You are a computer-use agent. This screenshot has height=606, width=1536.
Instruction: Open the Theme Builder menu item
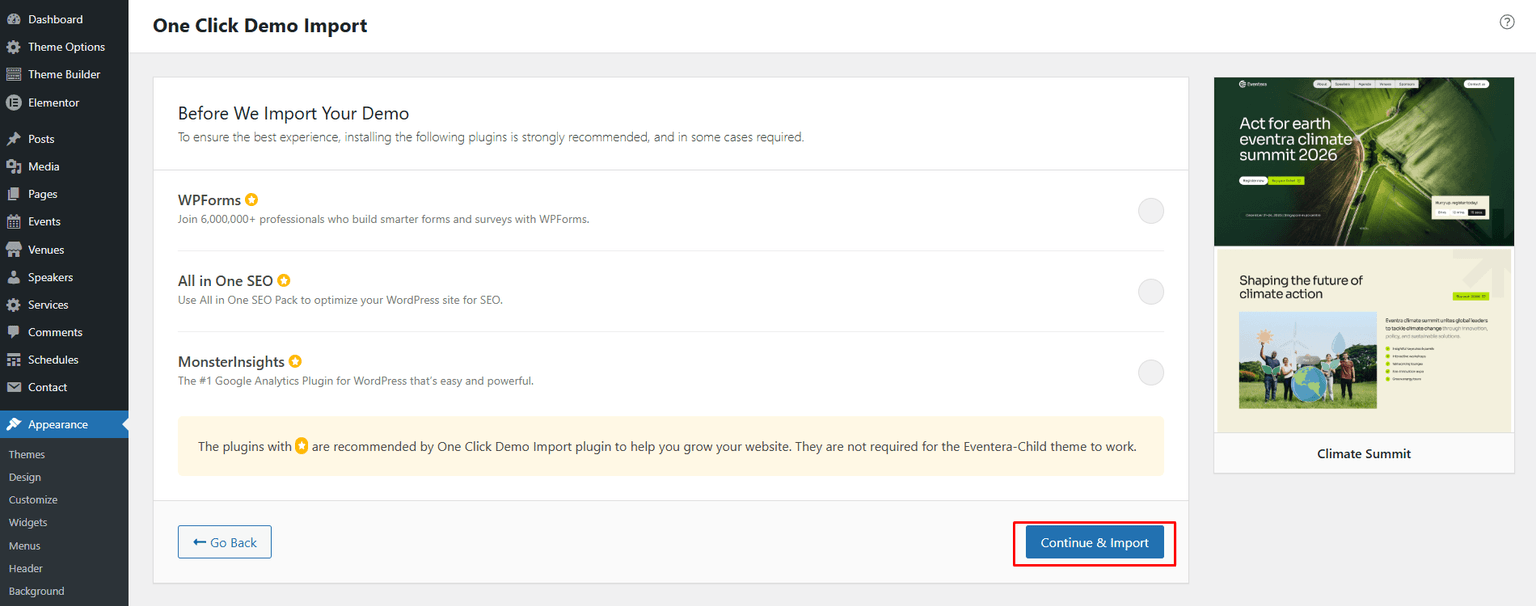(x=64, y=74)
